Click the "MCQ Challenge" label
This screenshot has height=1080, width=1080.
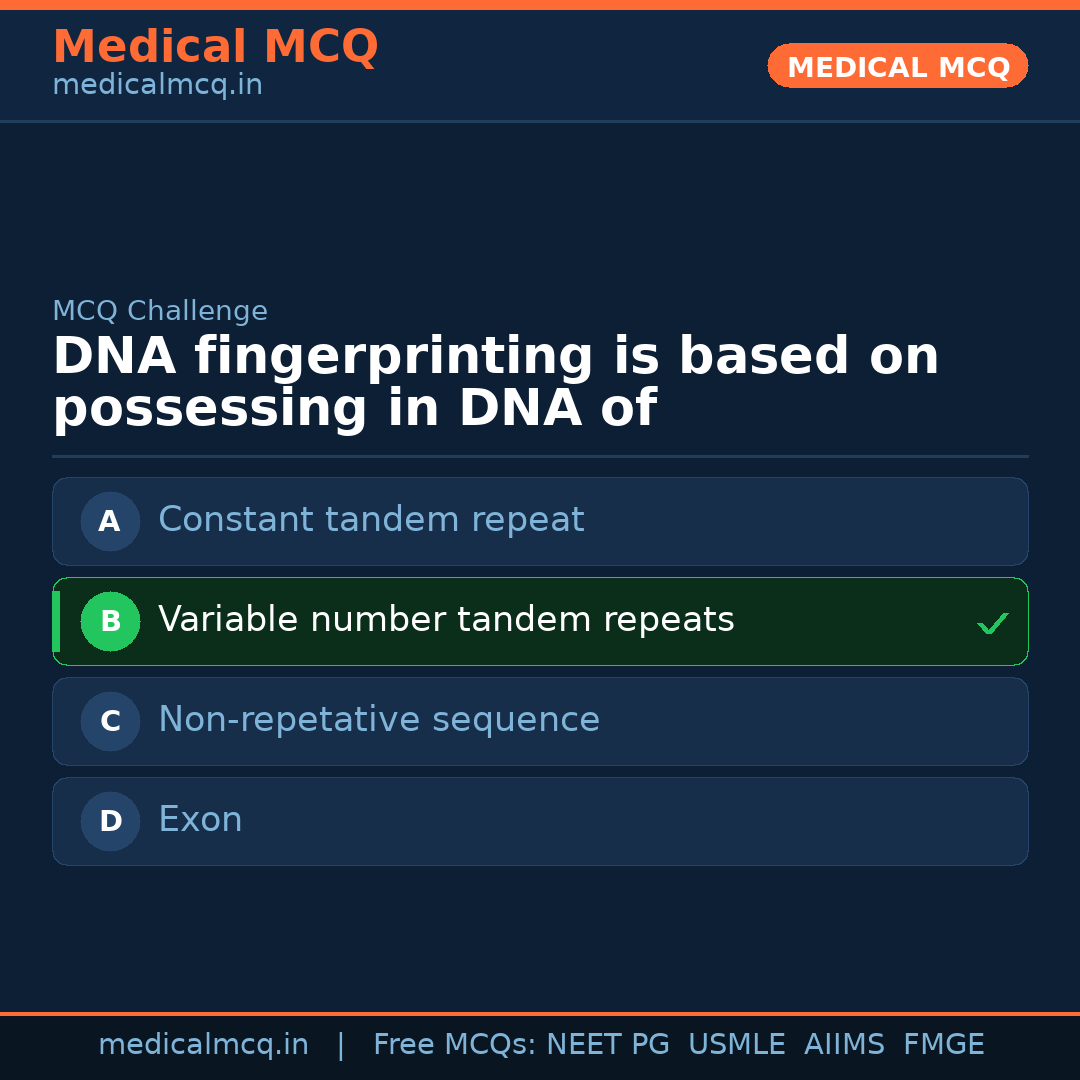(160, 311)
